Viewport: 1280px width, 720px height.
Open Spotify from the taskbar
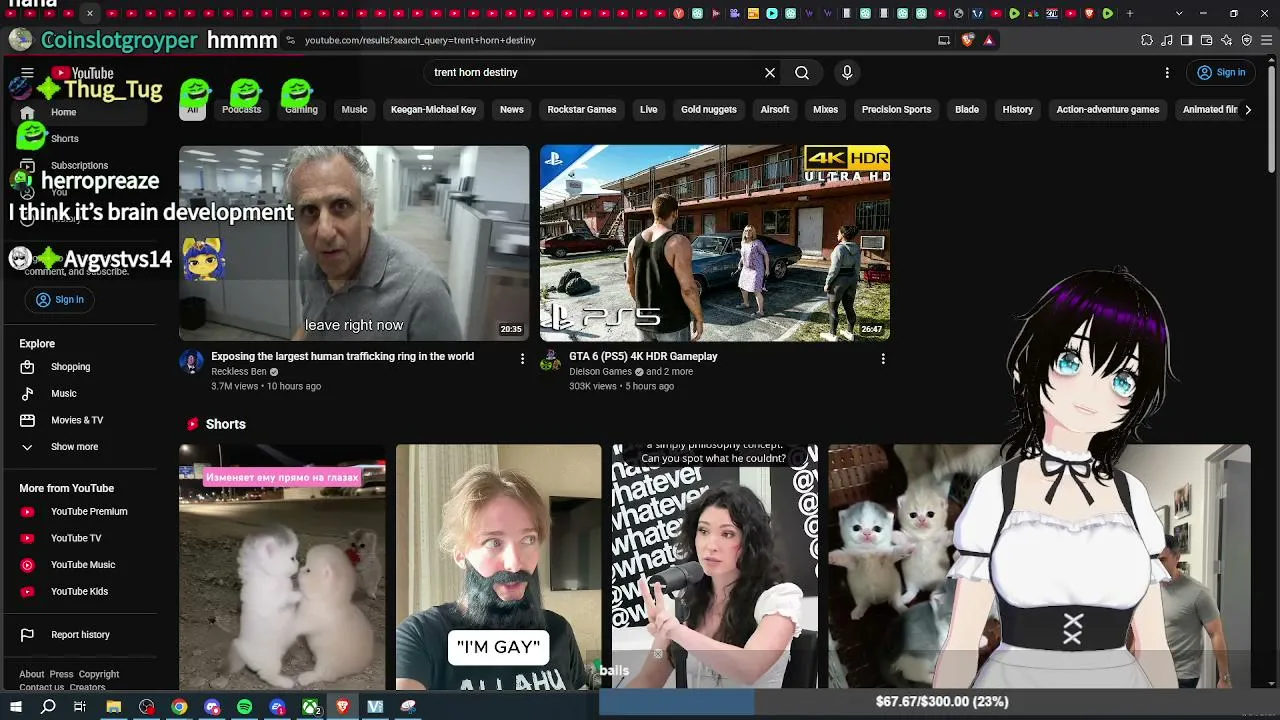point(245,707)
